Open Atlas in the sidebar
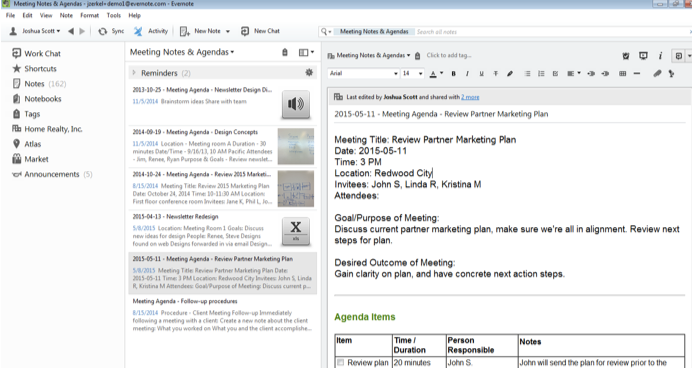The width and height of the screenshot is (692, 368). pos(27,144)
